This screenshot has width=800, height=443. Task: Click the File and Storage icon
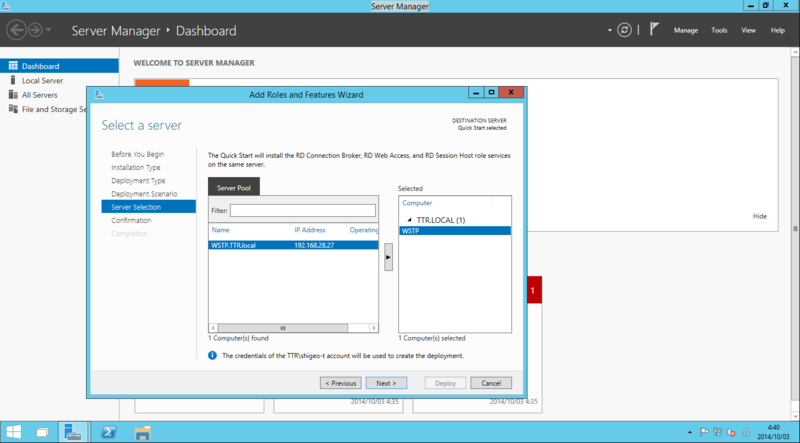coord(13,109)
